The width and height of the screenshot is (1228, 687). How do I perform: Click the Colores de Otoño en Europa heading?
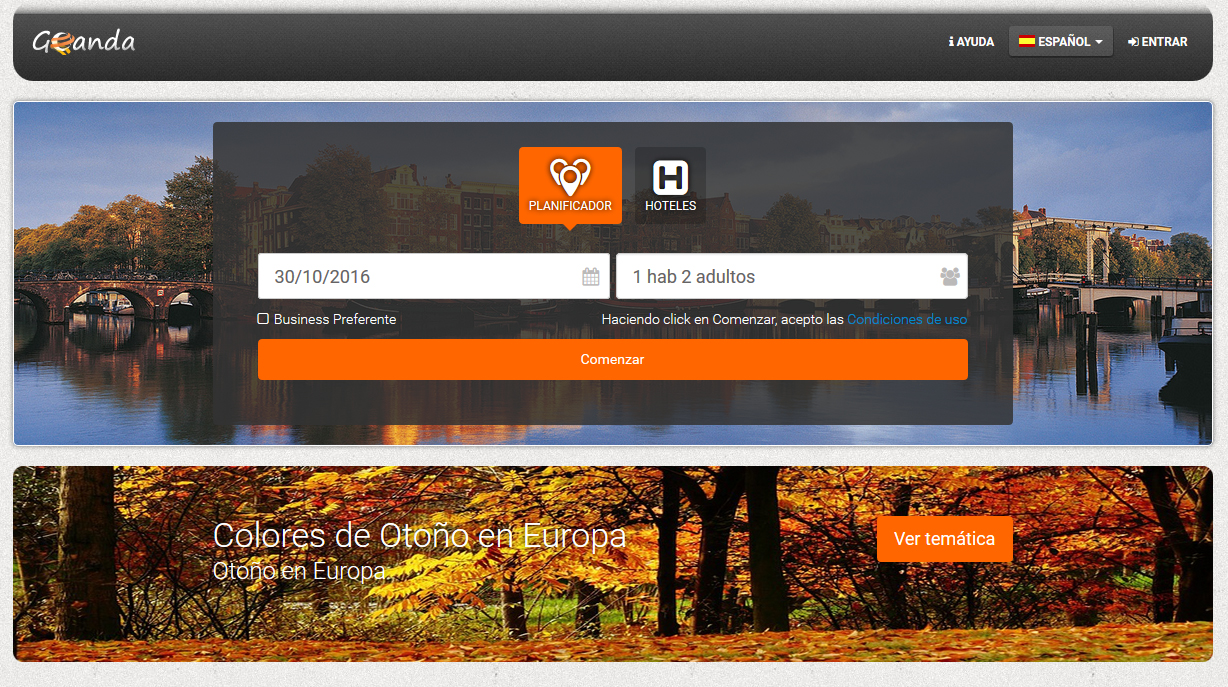(x=419, y=536)
